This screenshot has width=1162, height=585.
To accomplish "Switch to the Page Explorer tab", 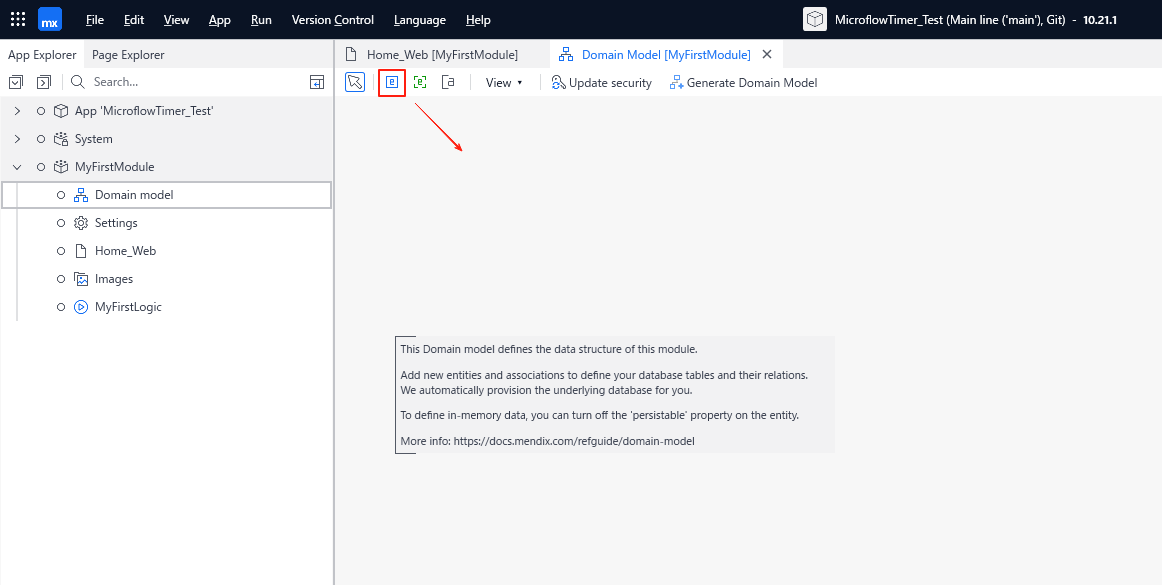I will point(128,54).
